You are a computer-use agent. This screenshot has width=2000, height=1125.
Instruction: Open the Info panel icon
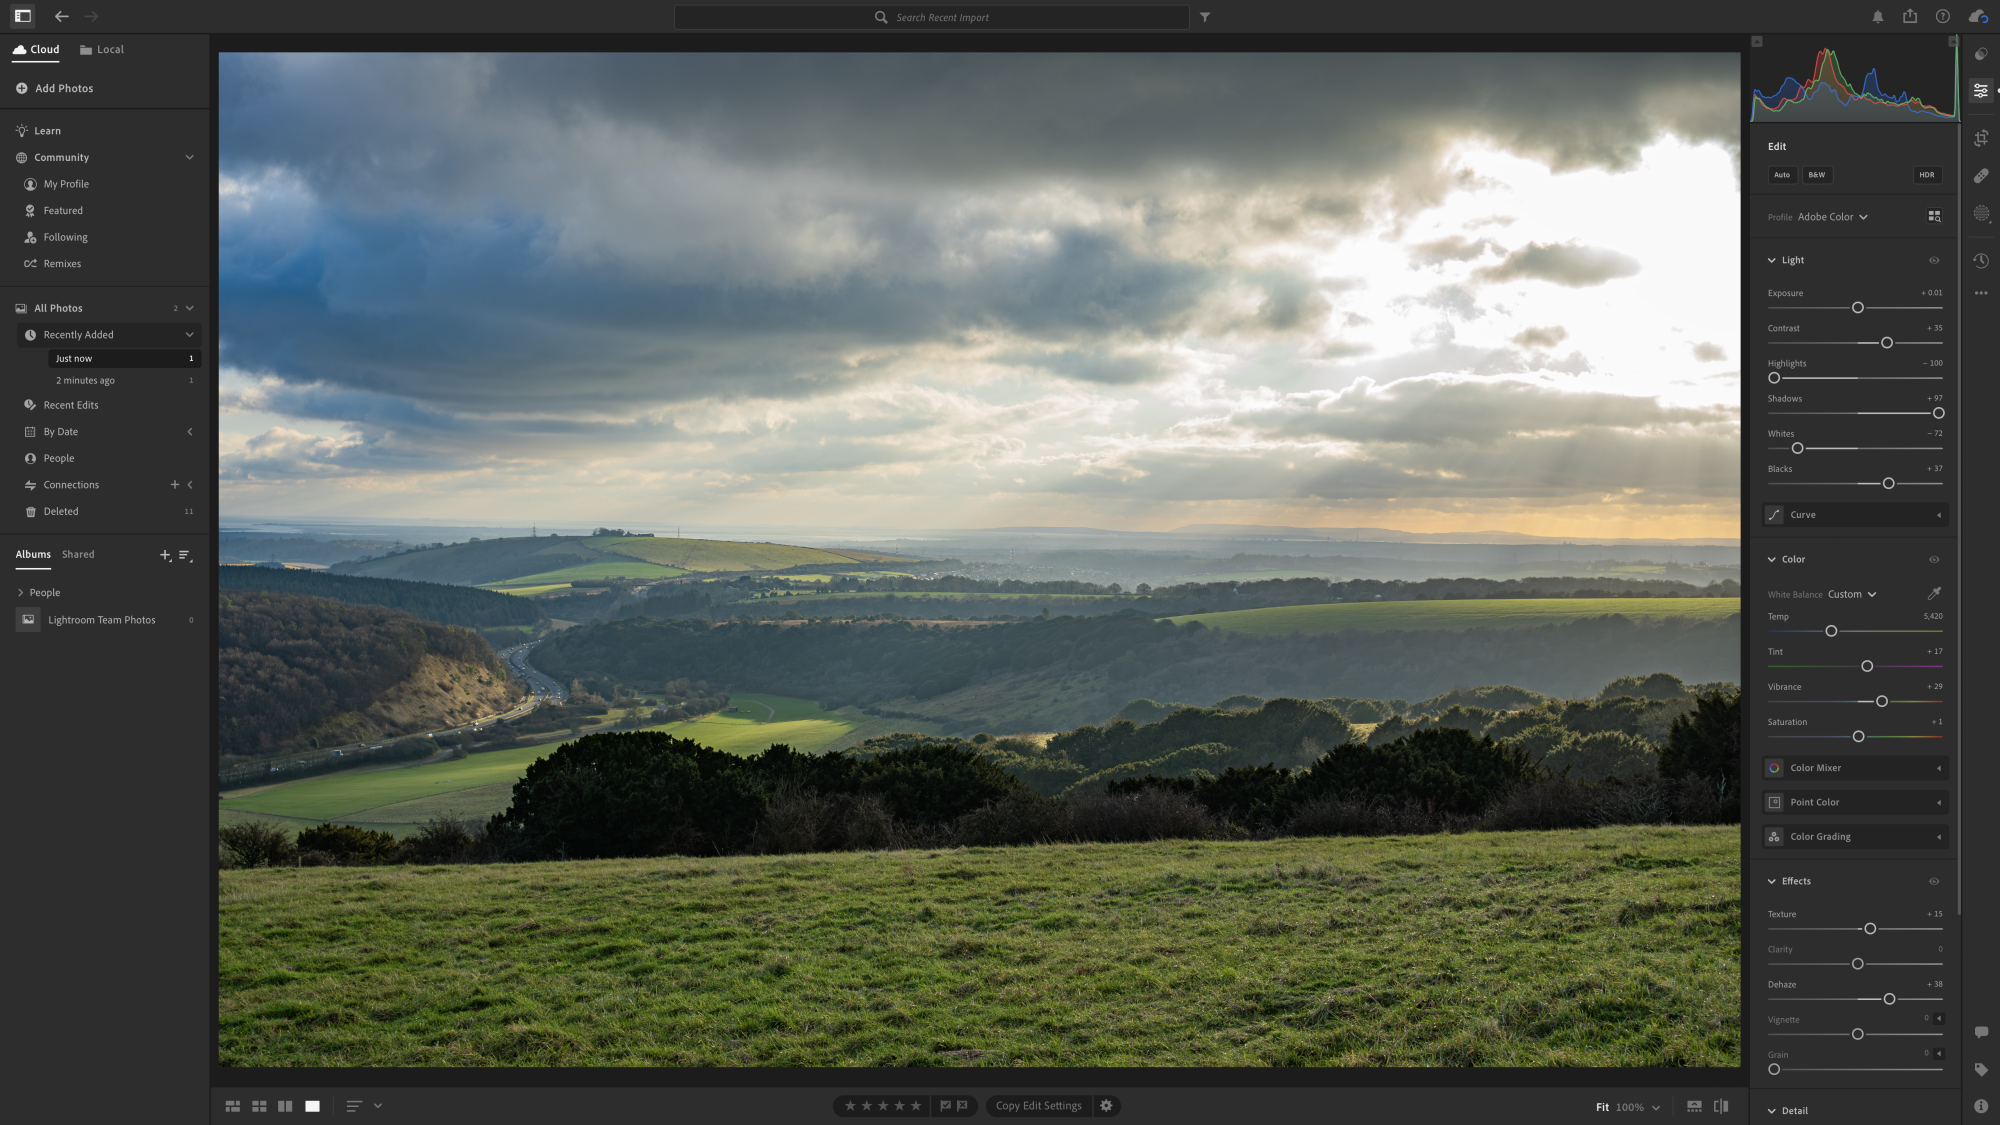coord(1980,1106)
